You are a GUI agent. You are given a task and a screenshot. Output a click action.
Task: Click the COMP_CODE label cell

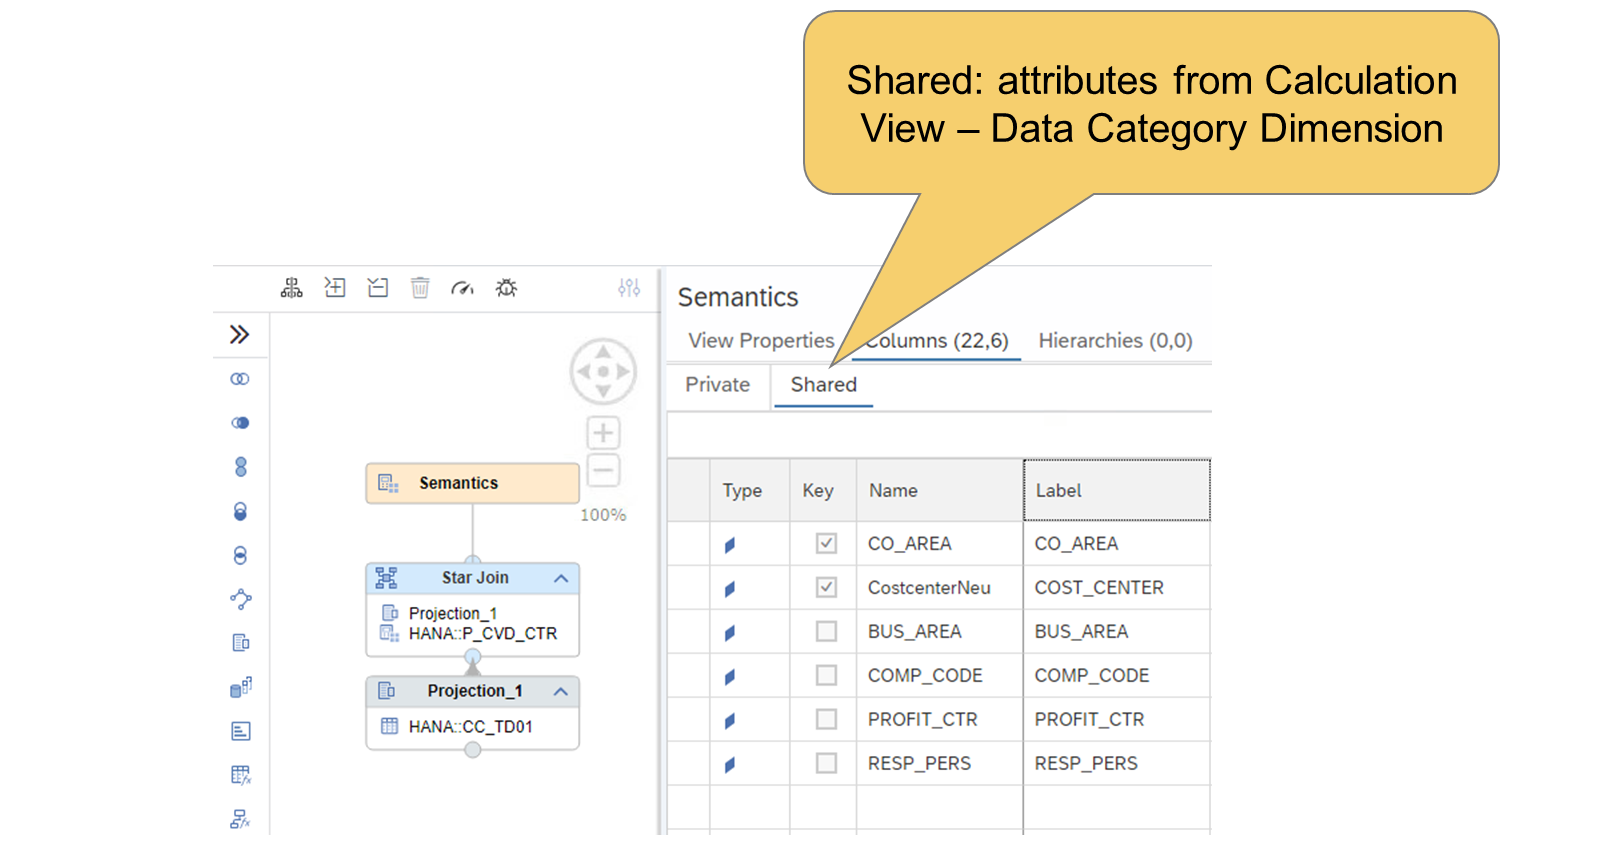pos(1117,676)
